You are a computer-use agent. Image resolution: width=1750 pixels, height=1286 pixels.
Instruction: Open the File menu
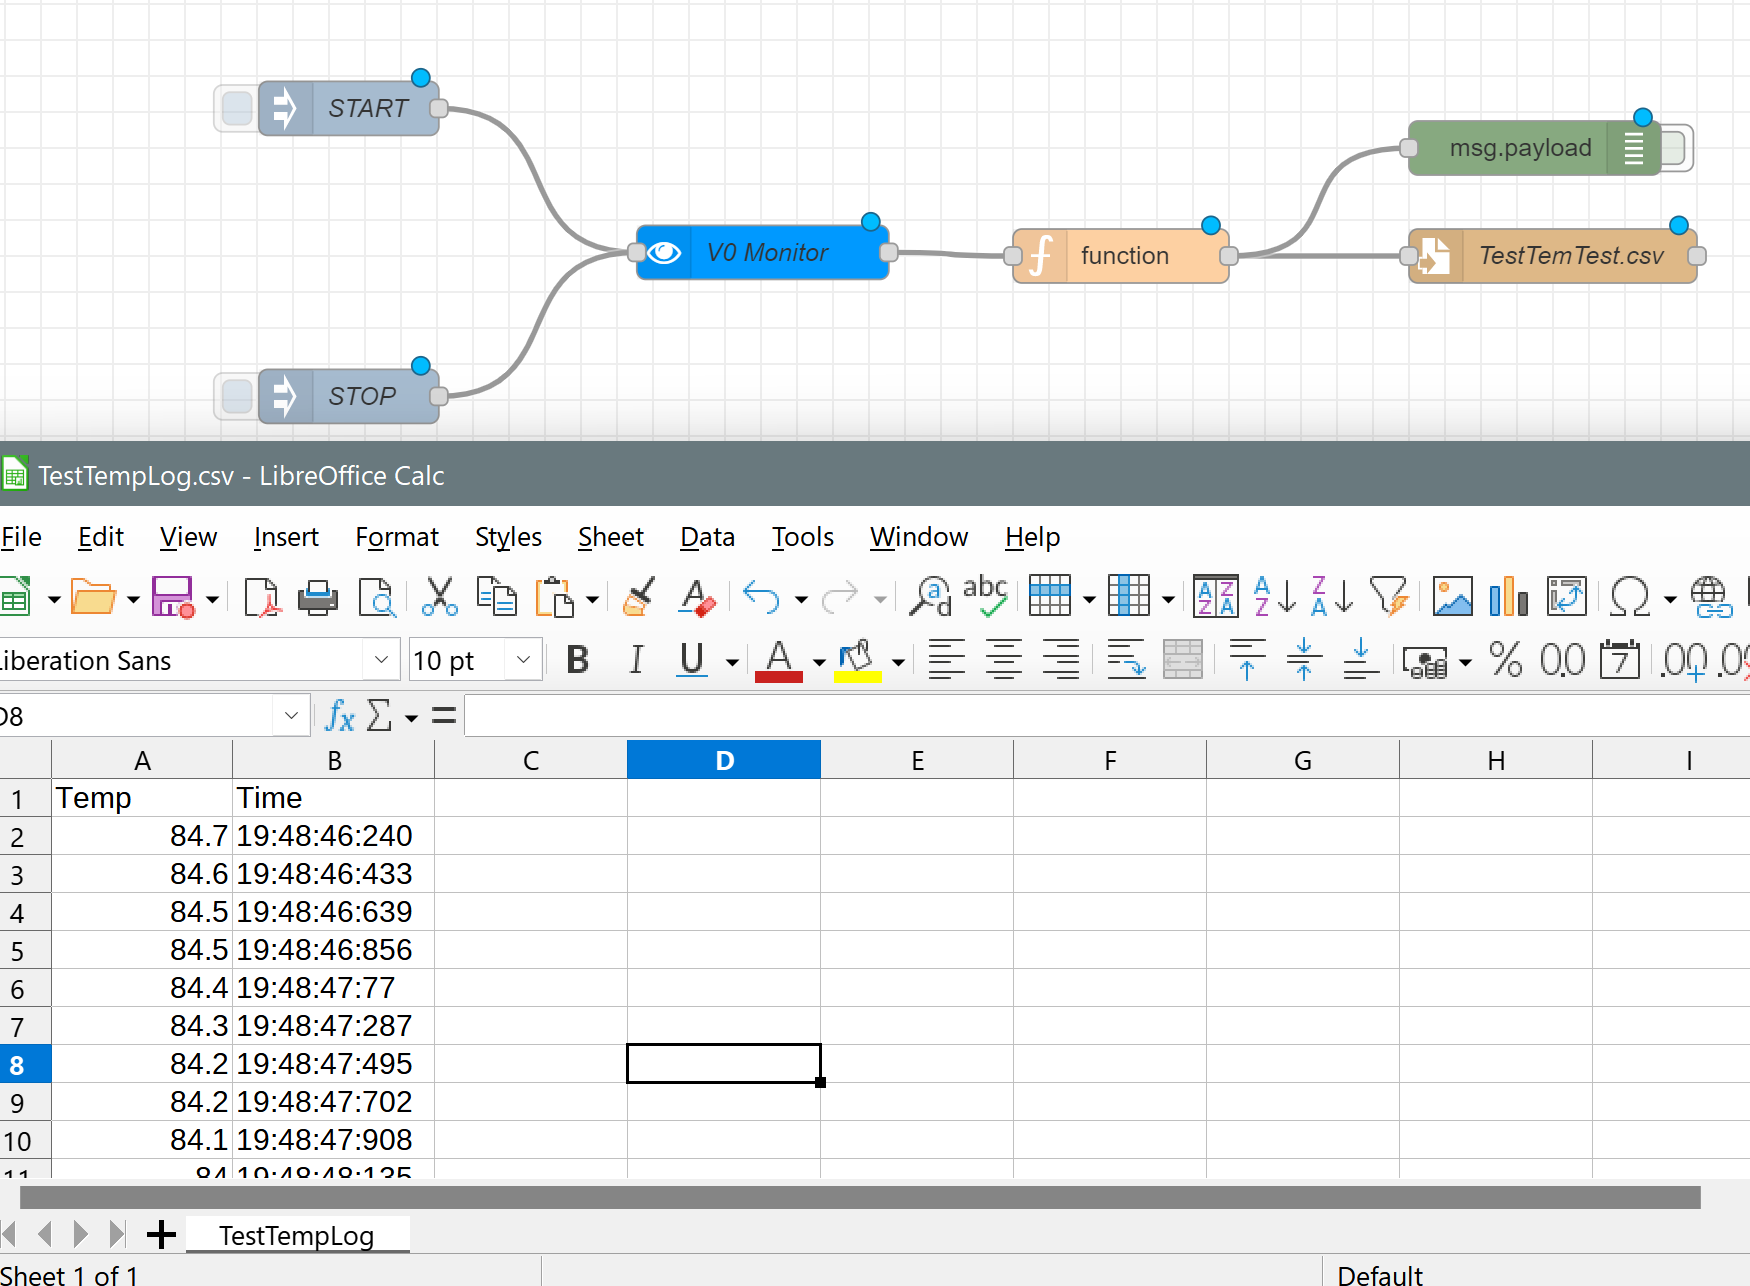click(21, 537)
